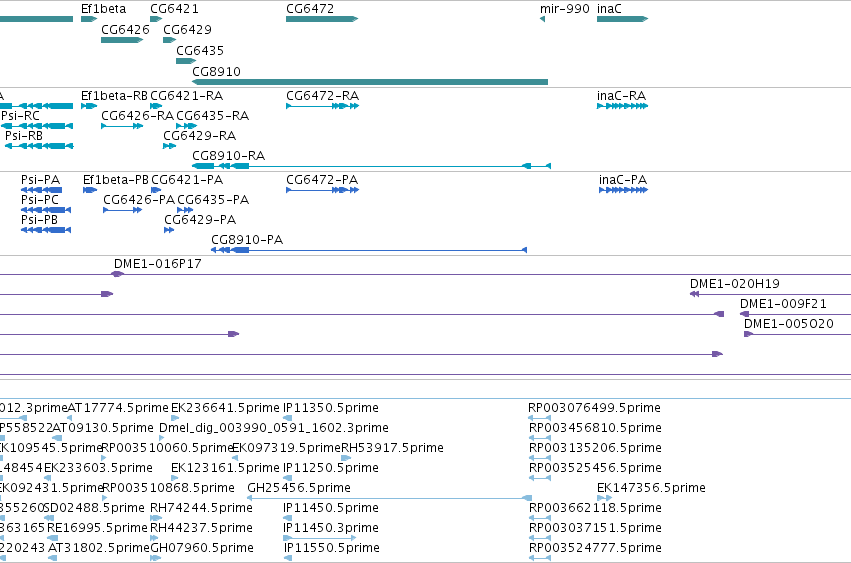The height and width of the screenshot is (563, 851).
Task: Click the RP003510868.5prime label
Action: [168, 488]
